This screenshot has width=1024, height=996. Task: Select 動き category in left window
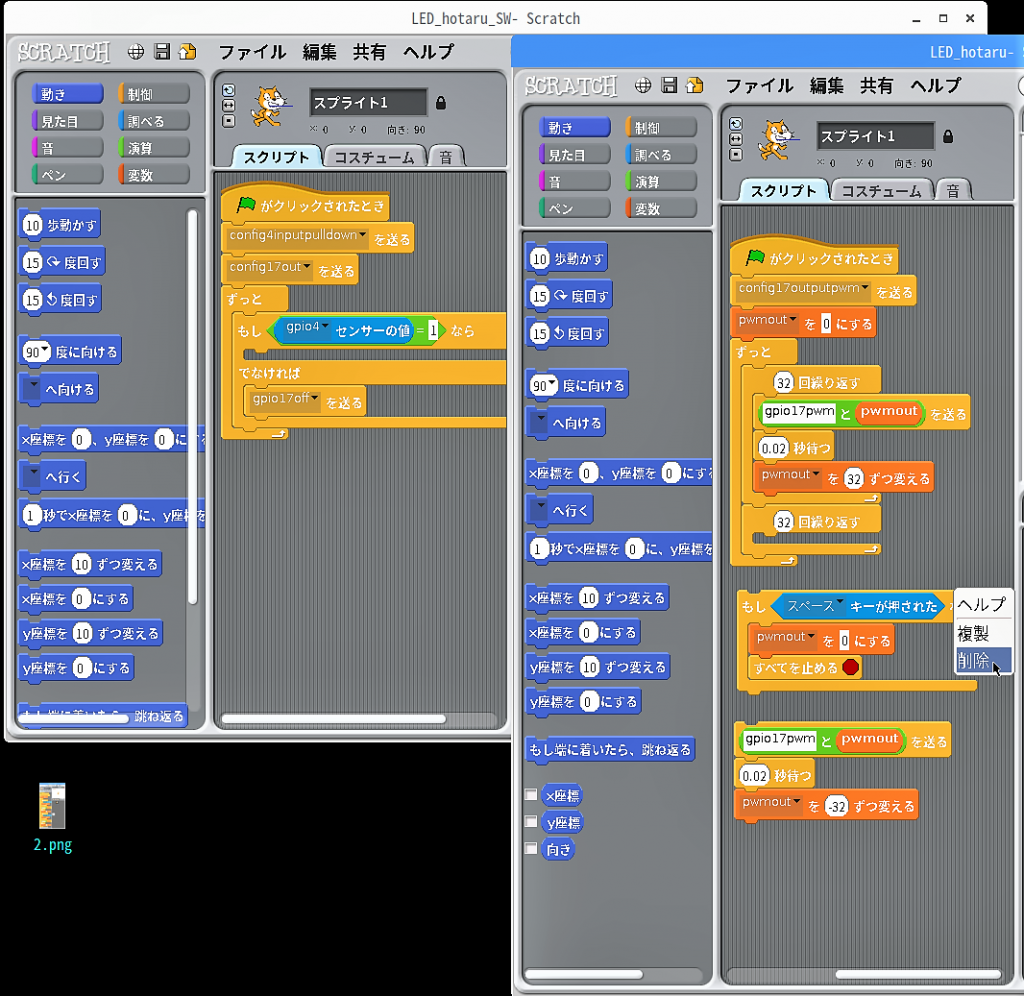(x=67, y=94)
